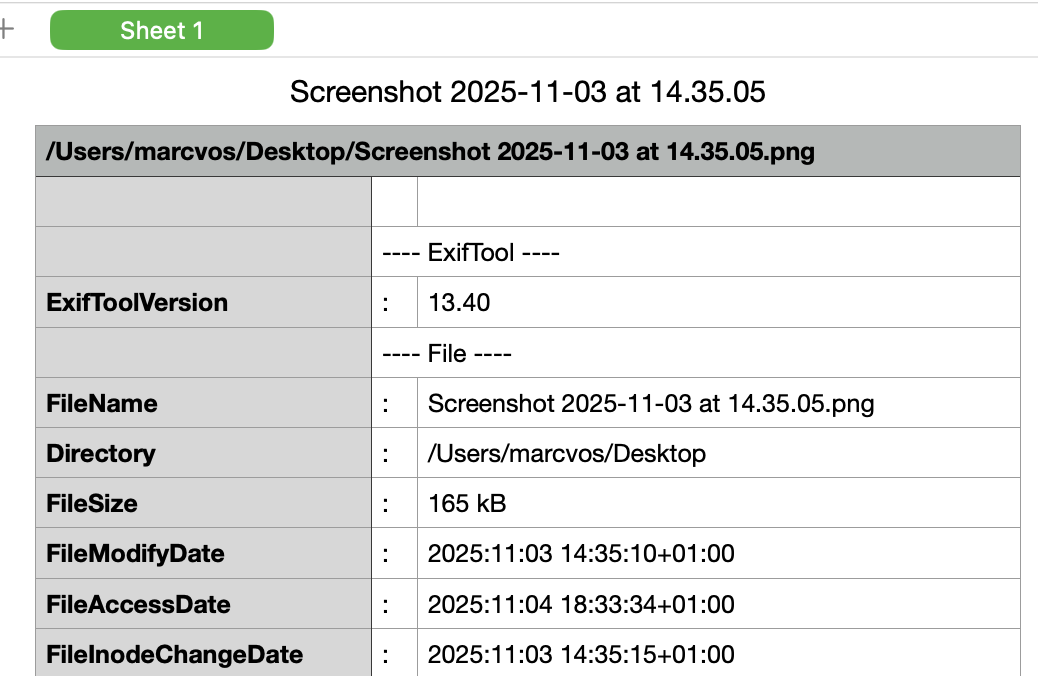
Task: Click the FileSize label cell
Action: click(x=92, y=503)
